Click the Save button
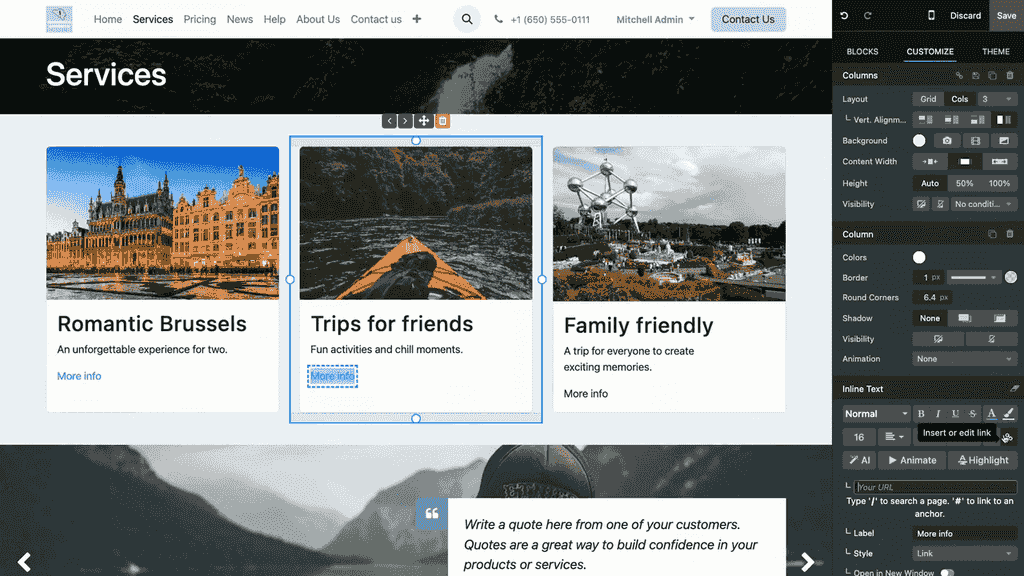Viewport: 1024px width, 576px height. coord(1006,16)
